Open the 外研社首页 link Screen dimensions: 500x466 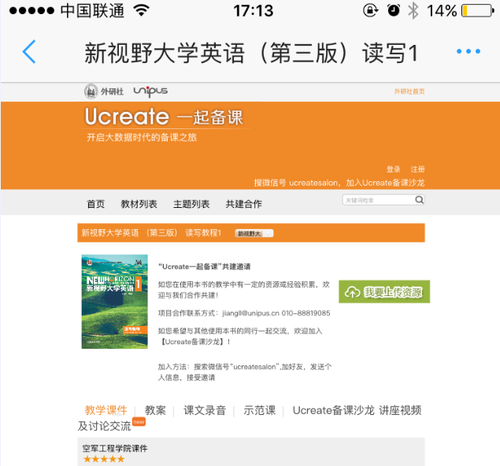tap(409, 91)
